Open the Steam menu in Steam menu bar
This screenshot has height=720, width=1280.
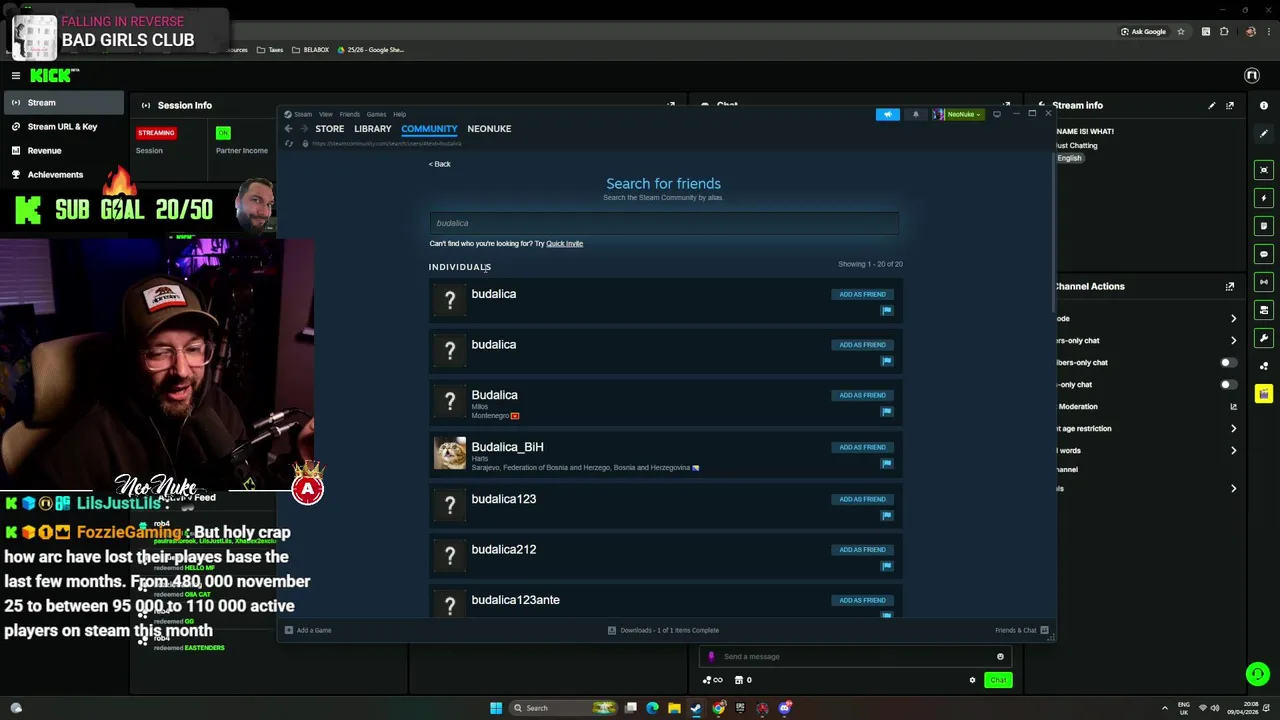303,114
